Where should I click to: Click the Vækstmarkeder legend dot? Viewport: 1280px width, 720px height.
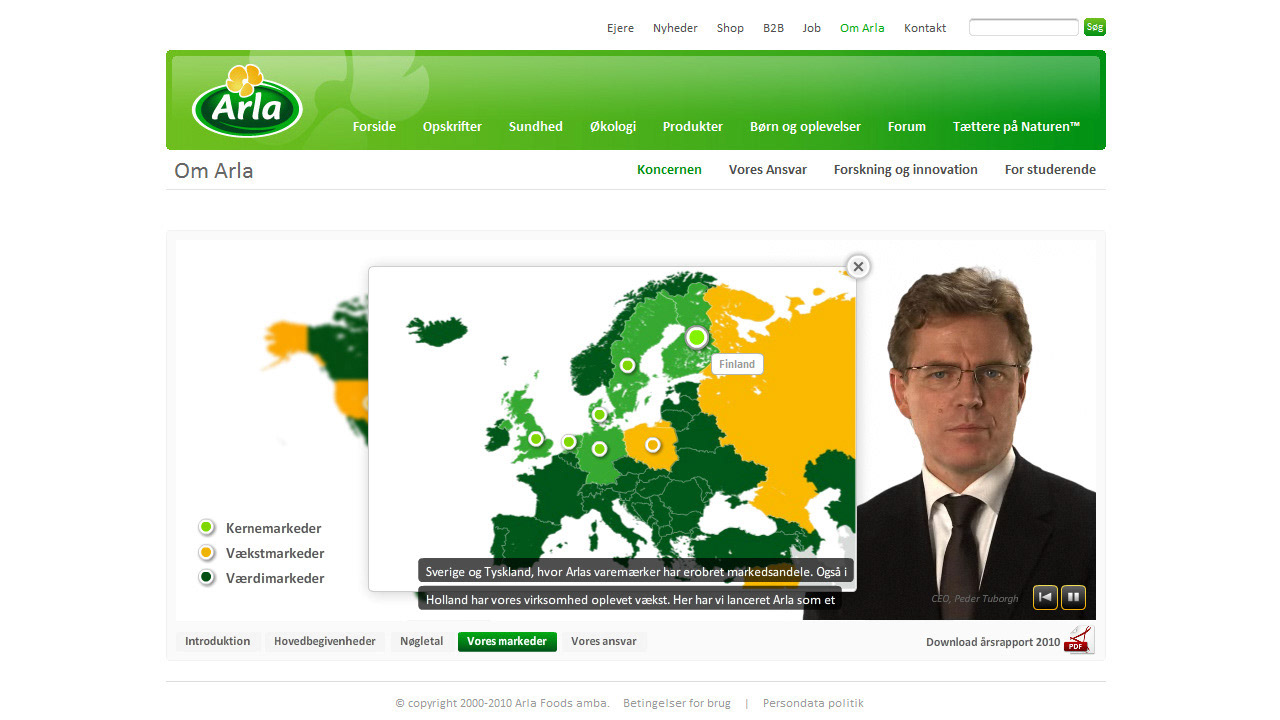(x=206, y=552)
